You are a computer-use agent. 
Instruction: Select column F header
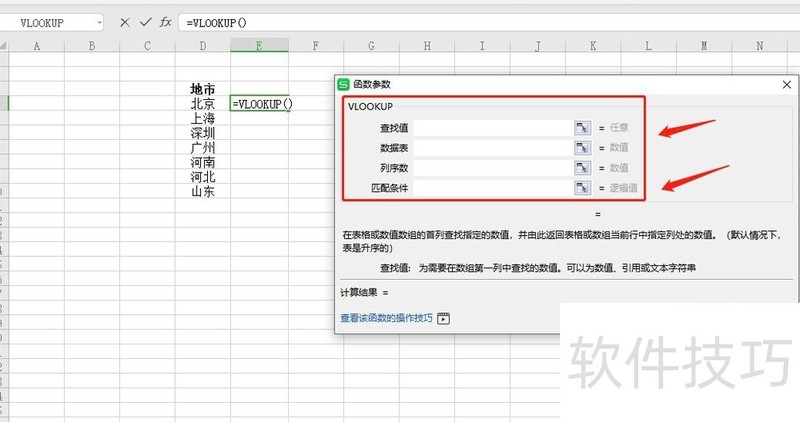click(316, 45)
